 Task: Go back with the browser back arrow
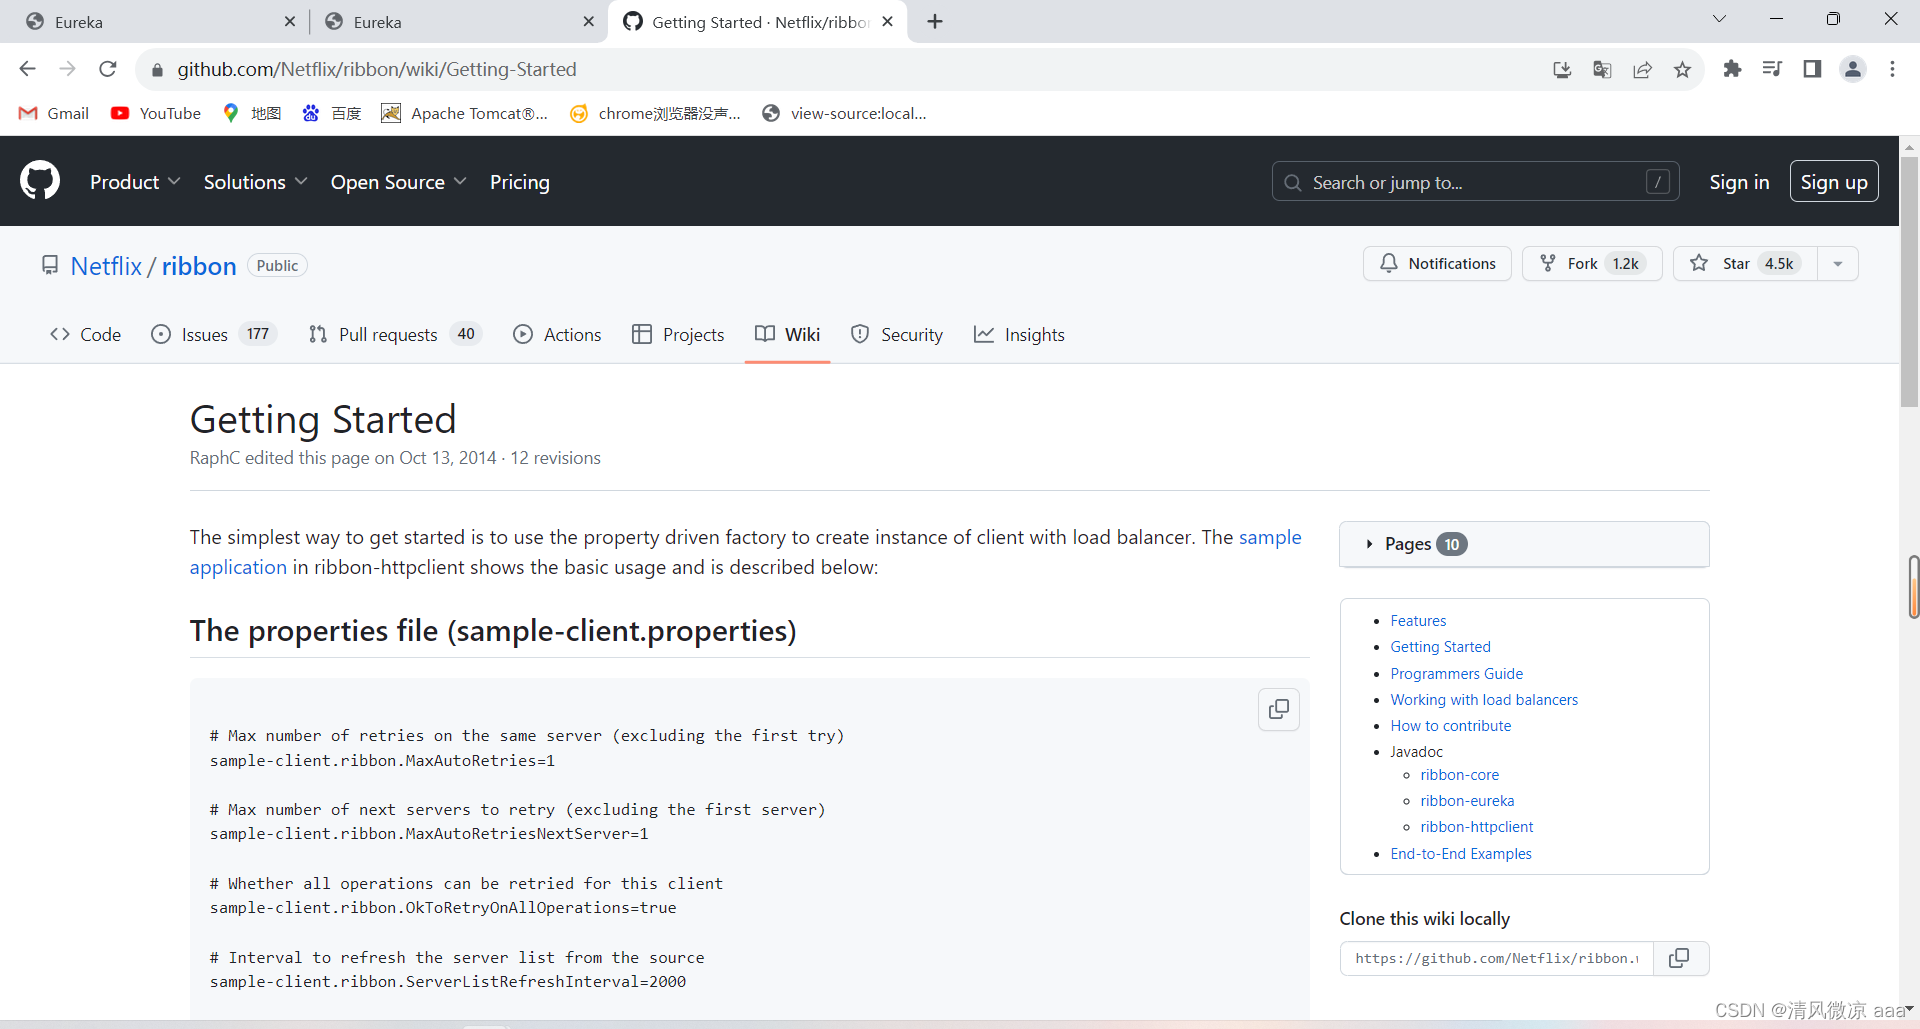27,69
